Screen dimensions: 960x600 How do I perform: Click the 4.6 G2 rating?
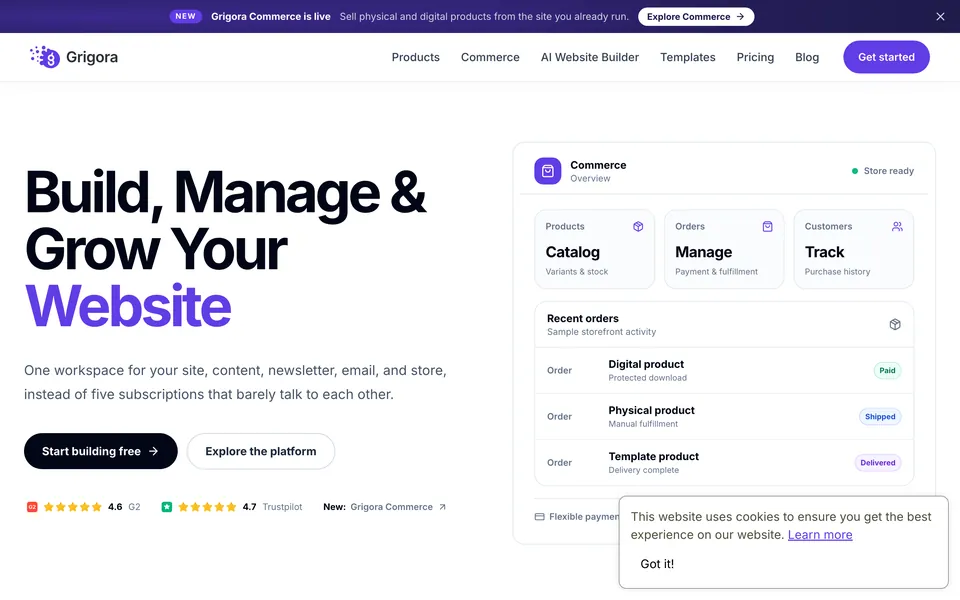tap(83, 507)
